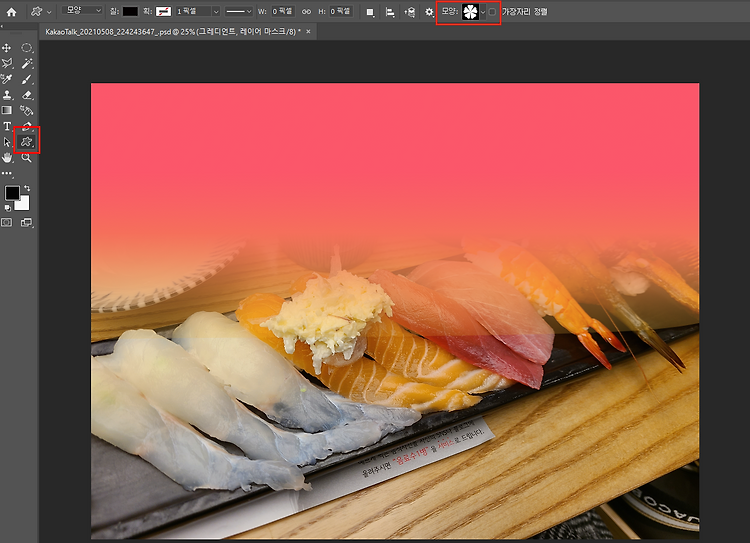Open path alignment options

pyautogui.click(x=390, y=12)
